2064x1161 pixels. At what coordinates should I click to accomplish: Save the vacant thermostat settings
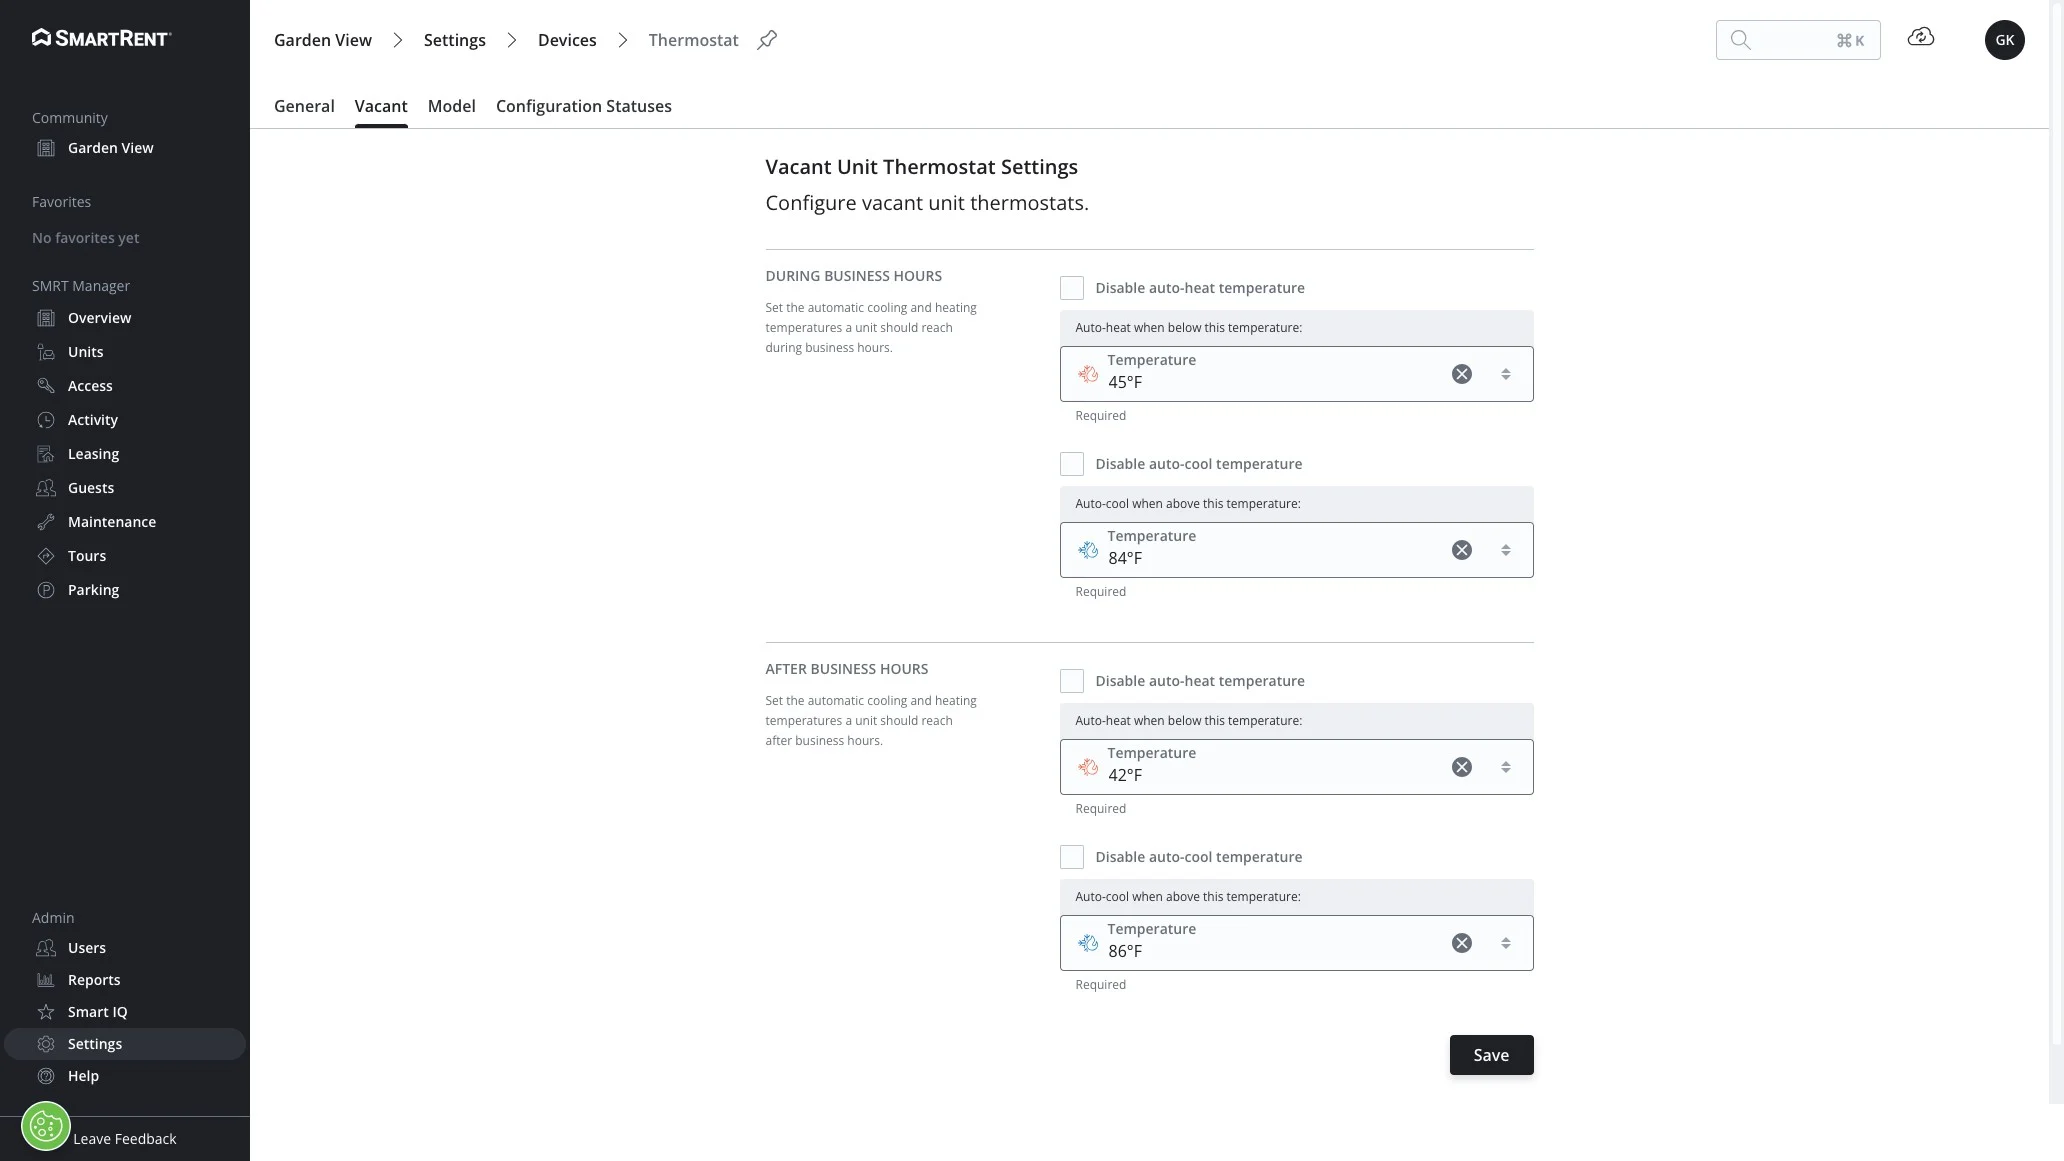(1491, 1055)
